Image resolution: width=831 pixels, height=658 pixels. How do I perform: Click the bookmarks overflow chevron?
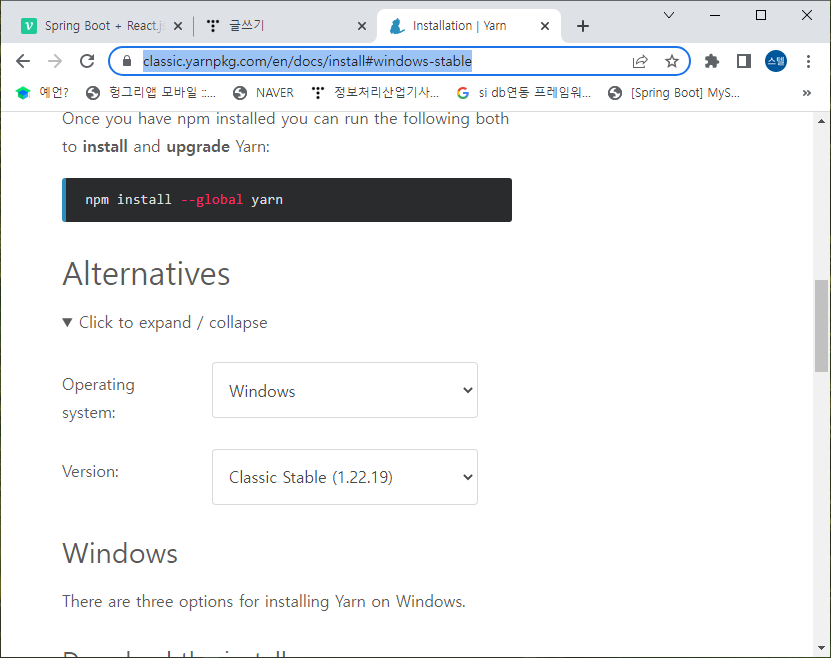pyautogui.click(x=806, y=92)
